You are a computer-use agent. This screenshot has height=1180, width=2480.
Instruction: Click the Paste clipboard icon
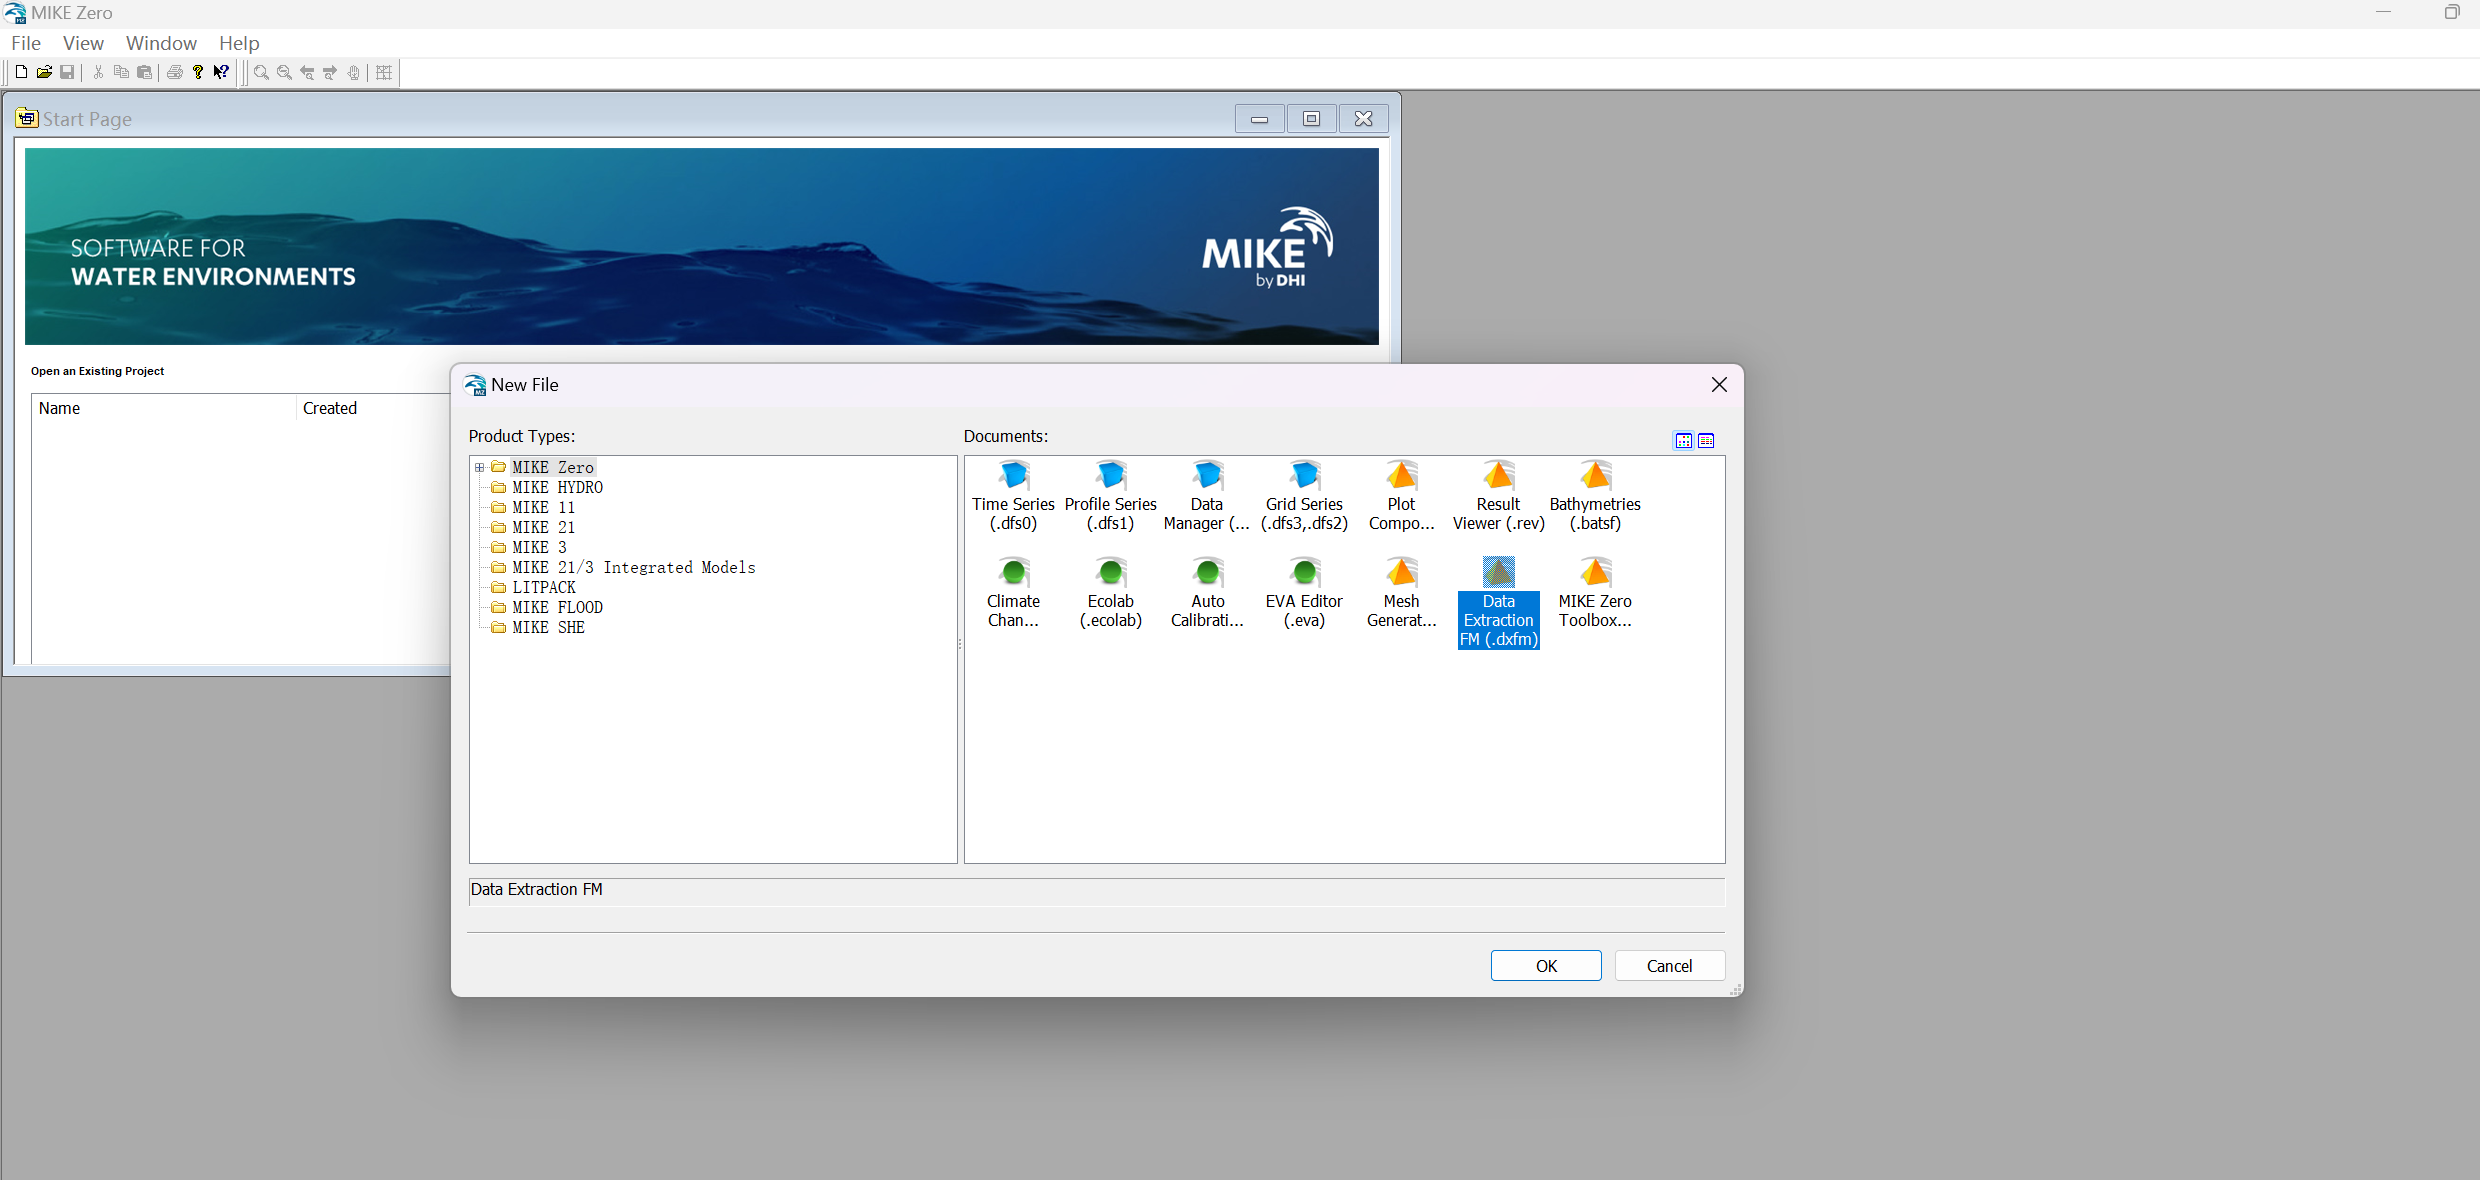coord(144,72)
